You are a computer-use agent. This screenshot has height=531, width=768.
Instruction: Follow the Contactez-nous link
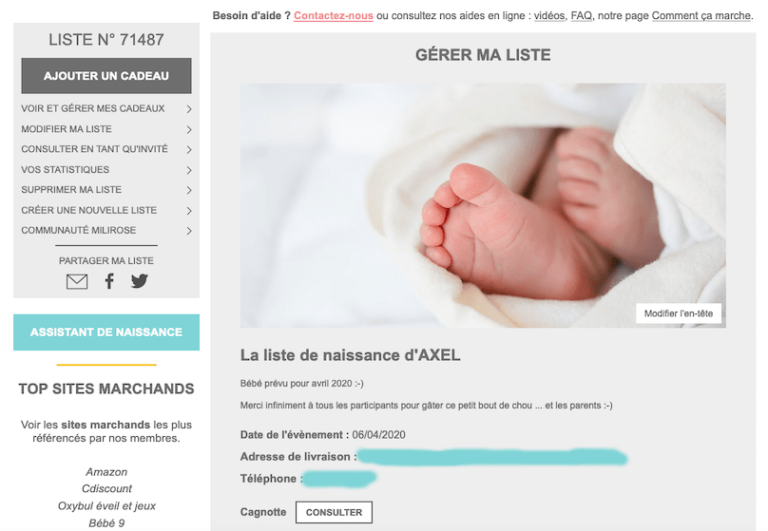coord(334,16)
